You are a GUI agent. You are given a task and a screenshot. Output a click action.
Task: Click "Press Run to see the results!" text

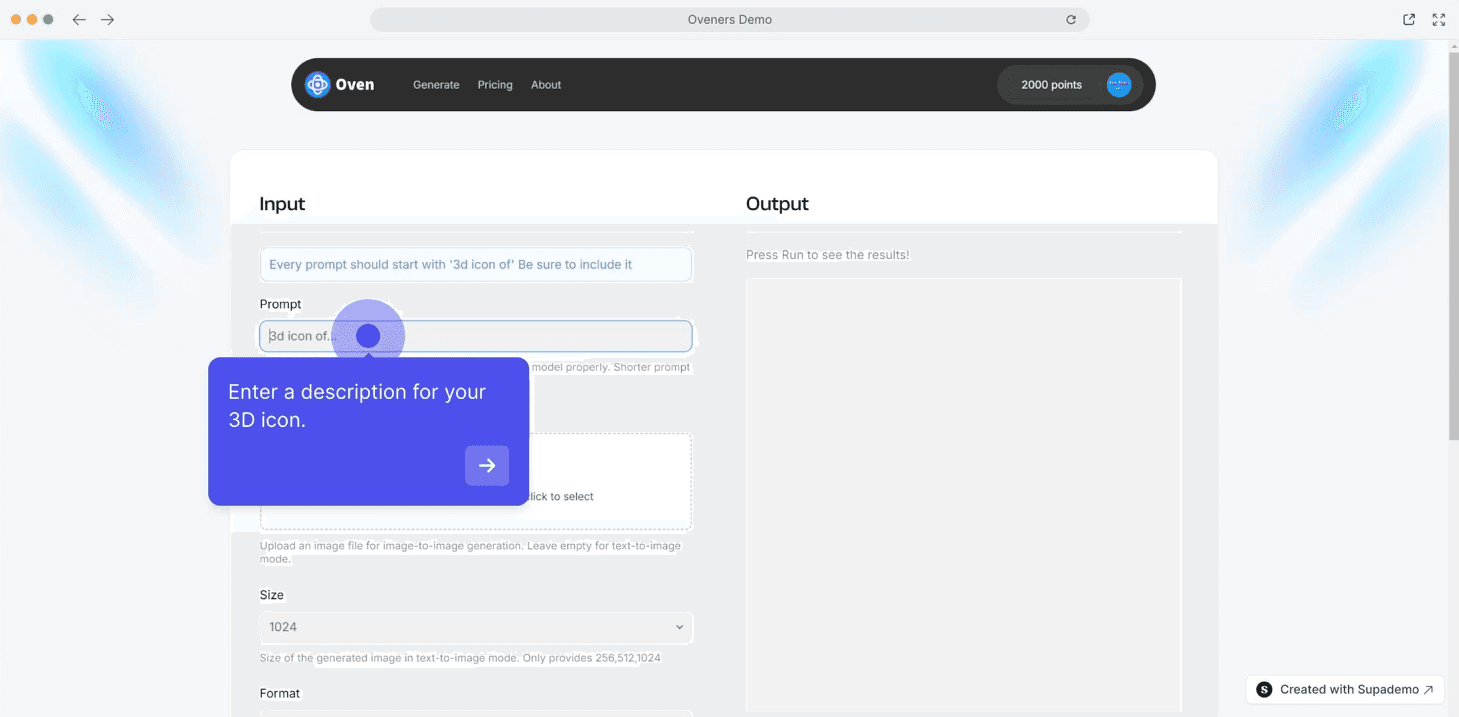[828, 255]
